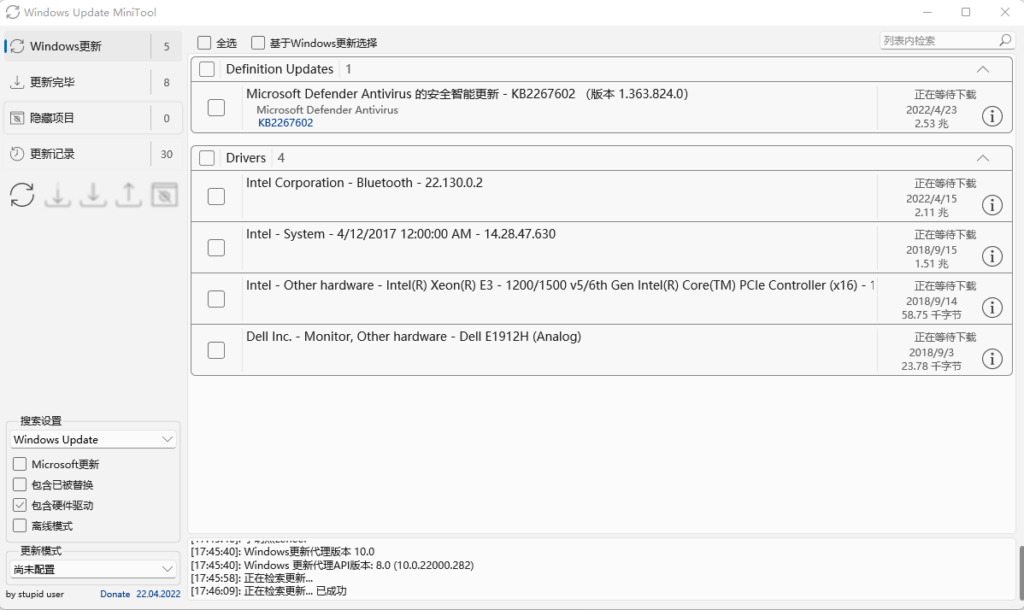Image resolution: width=1024 pixels, height=610 pixels.
Task: Open info for Dell E1912H monitor driver
Action: pos(992,359)
